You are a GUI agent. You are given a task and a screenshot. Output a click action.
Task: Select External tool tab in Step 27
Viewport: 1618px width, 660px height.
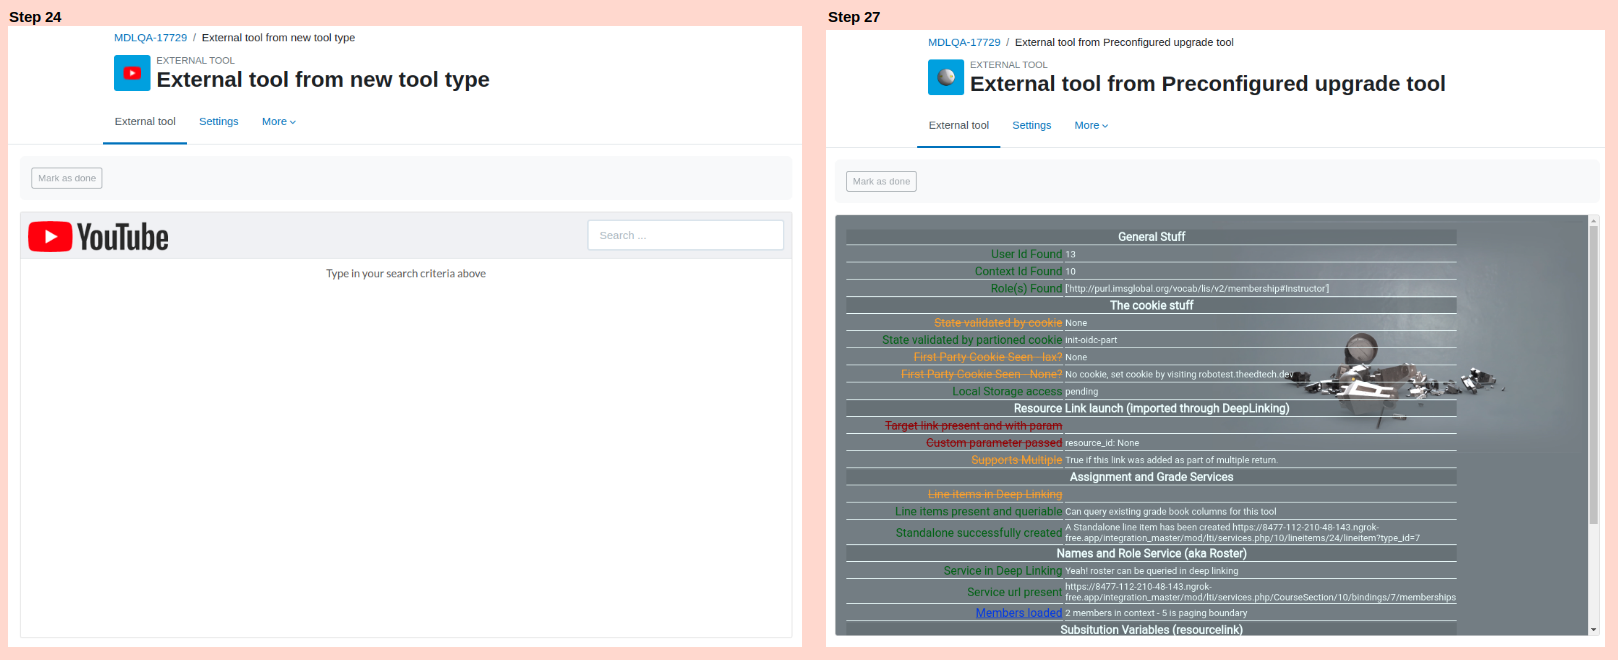point(959,126)
